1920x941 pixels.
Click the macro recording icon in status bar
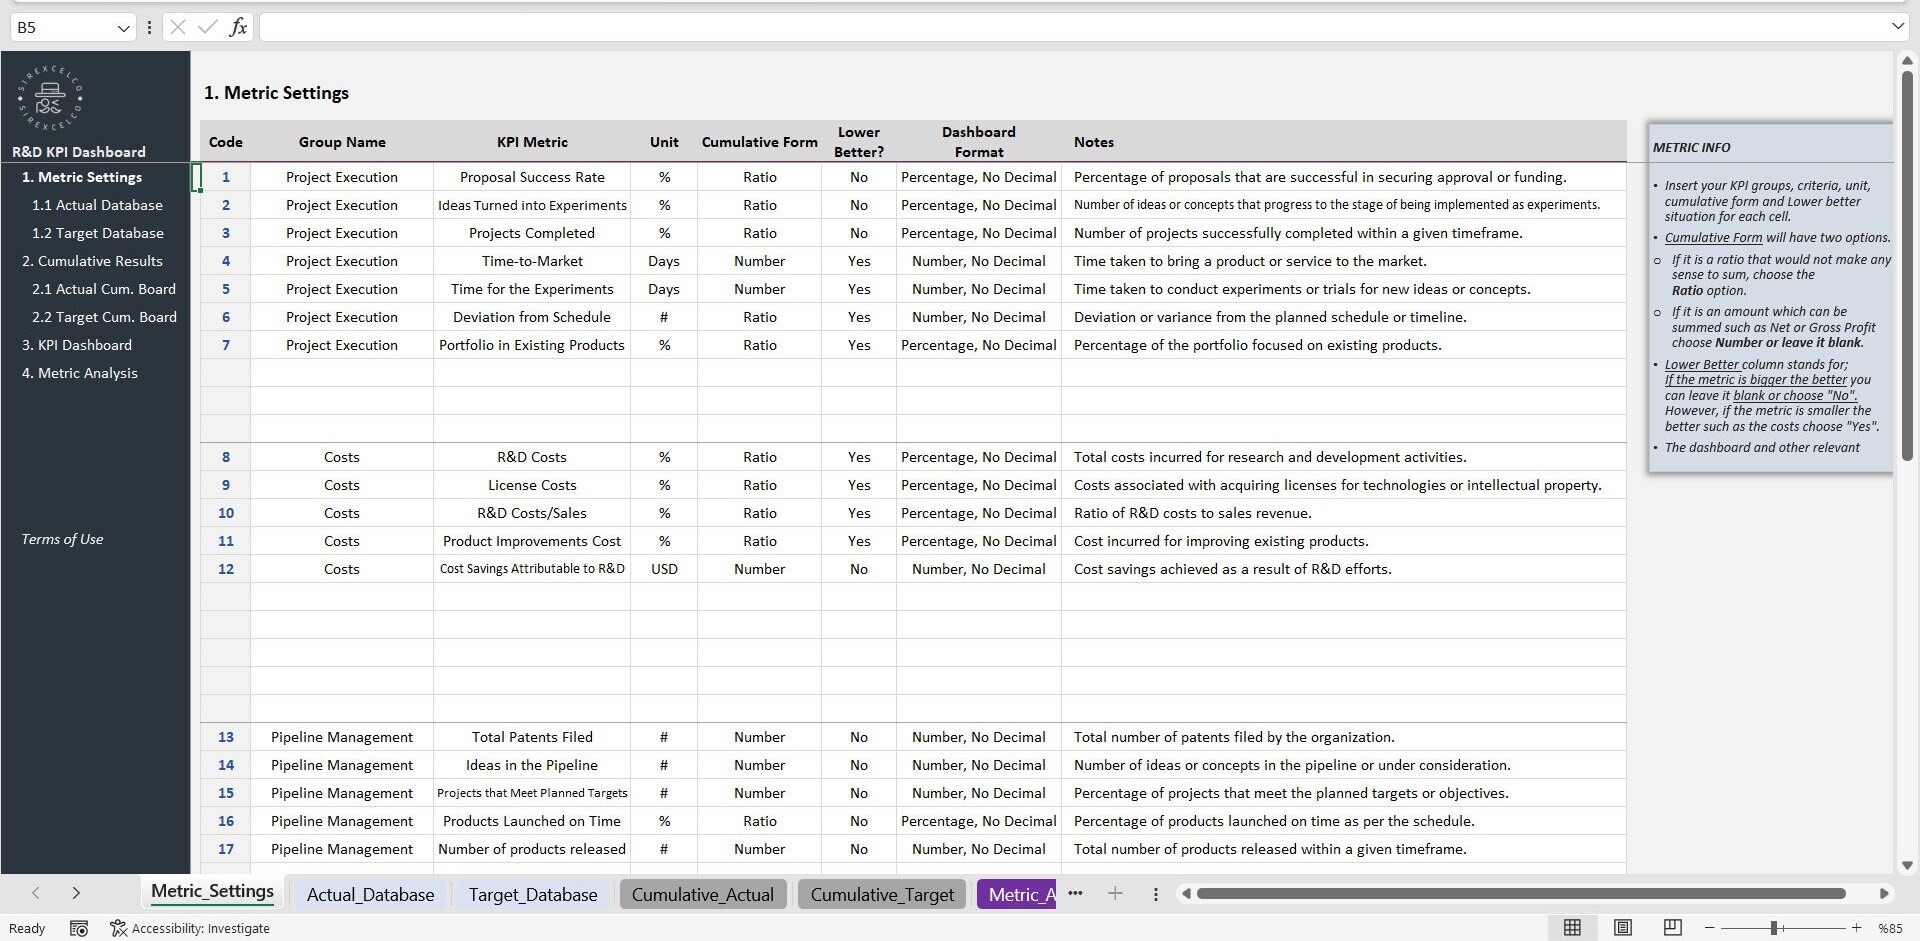[79, 928]
